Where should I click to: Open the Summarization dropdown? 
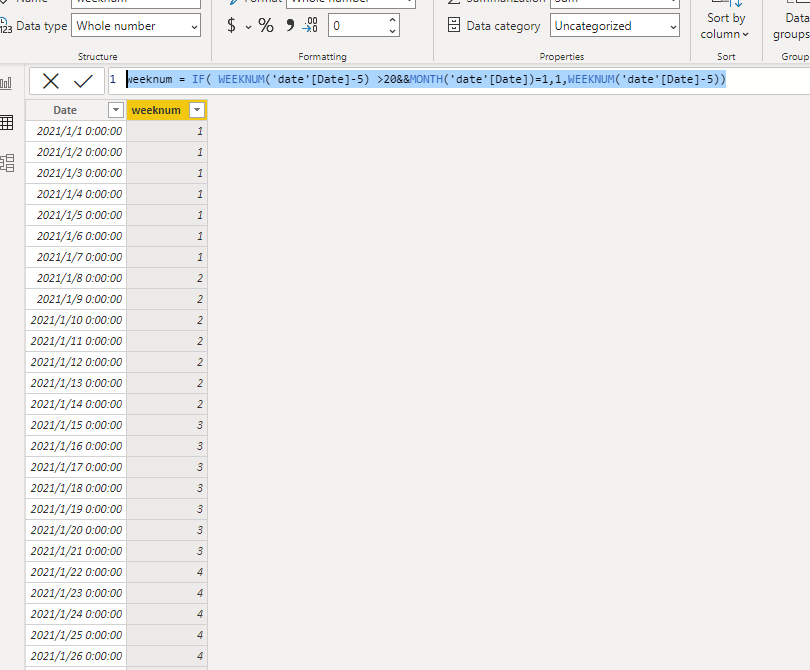coord(615,2)
